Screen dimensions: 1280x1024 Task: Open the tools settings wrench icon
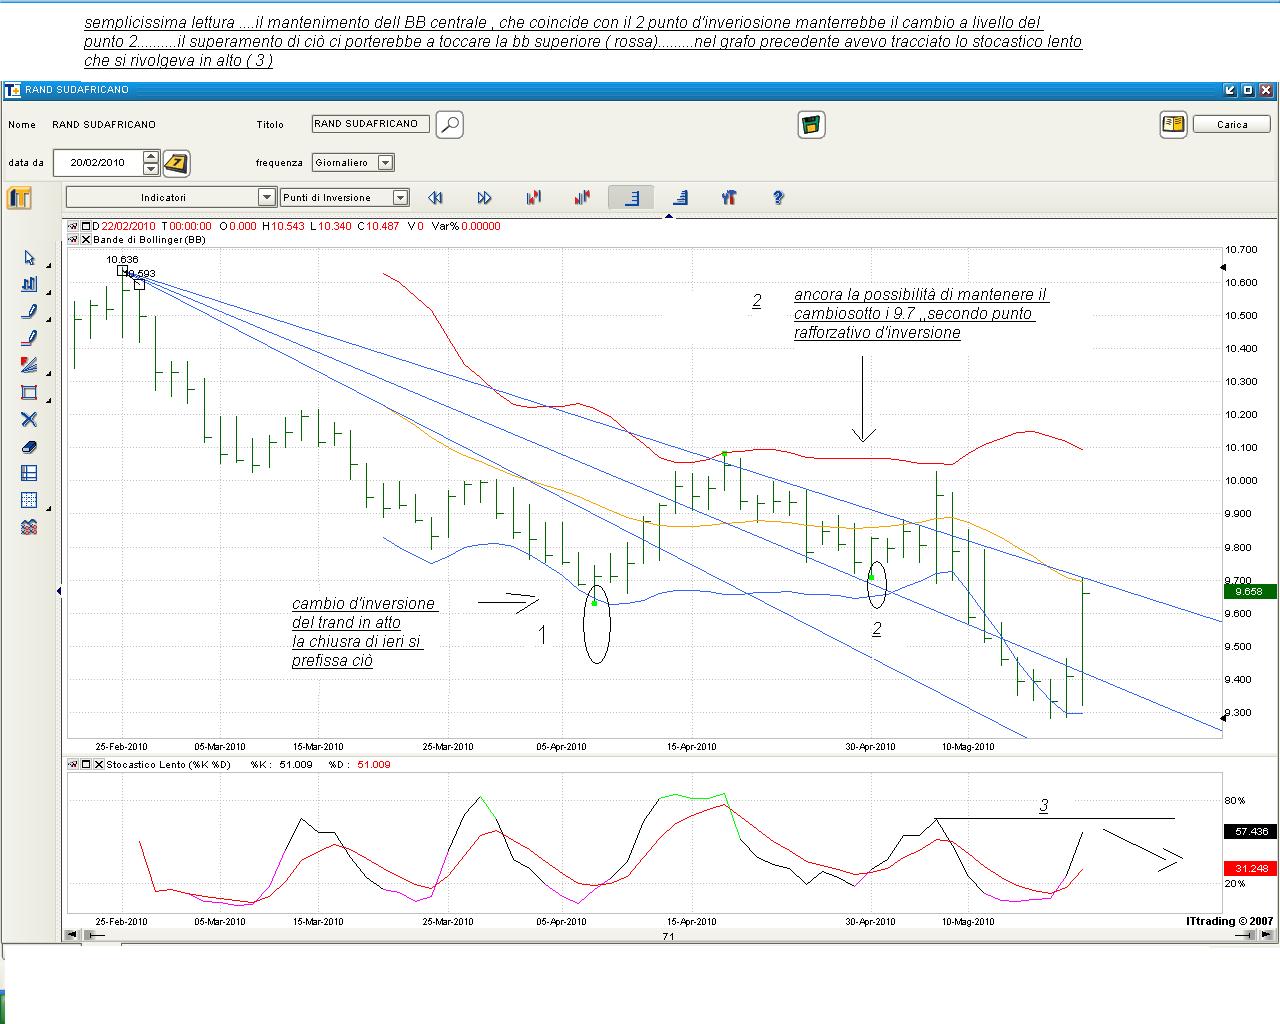[729, 198]
